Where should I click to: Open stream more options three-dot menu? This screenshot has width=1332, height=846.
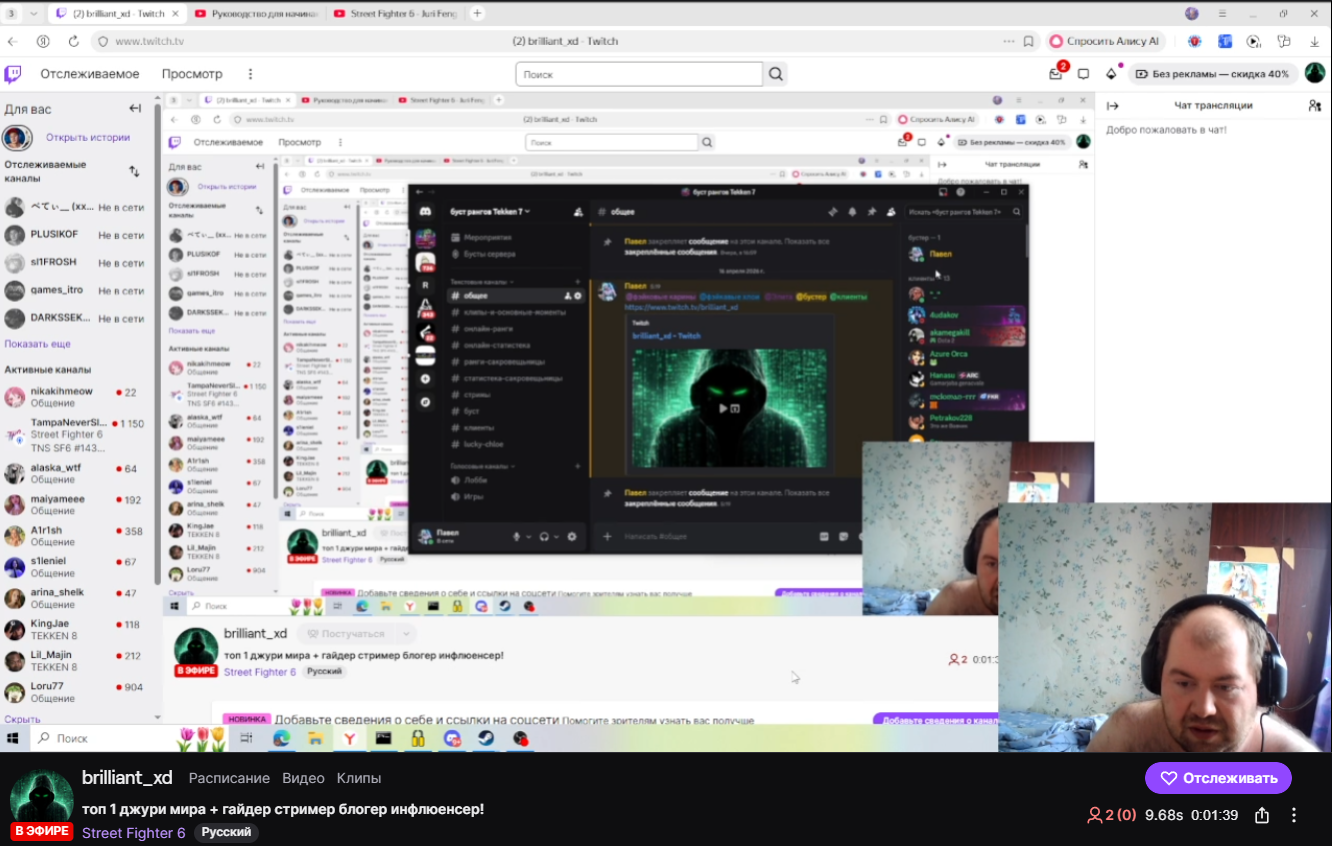[x=1294, y=815]
